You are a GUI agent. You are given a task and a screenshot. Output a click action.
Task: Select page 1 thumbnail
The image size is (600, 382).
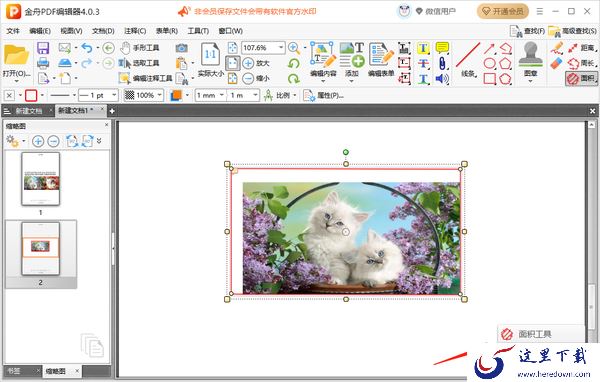[41, 179]
